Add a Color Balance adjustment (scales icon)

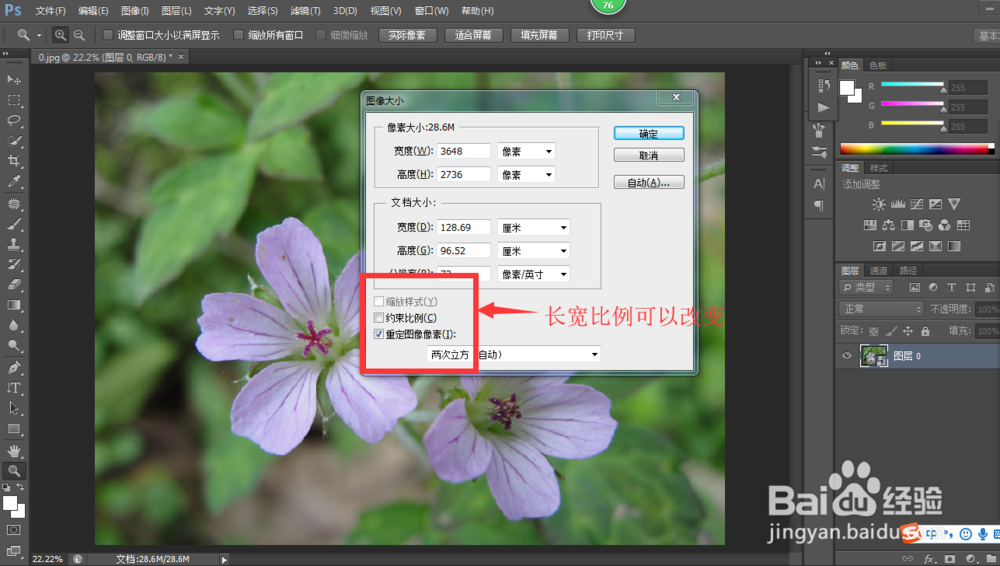[888, 225]
